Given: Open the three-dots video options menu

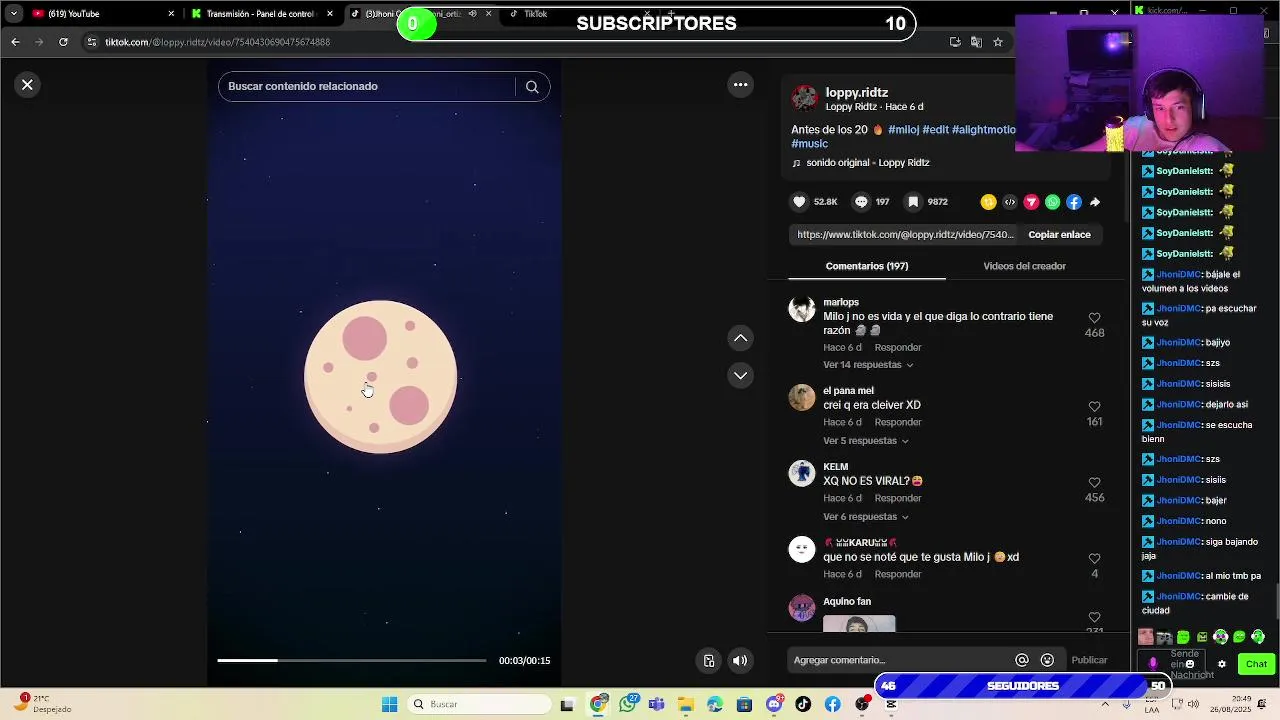Looking at the screenshot, I should pyautogui.click(x=740, y=85).
